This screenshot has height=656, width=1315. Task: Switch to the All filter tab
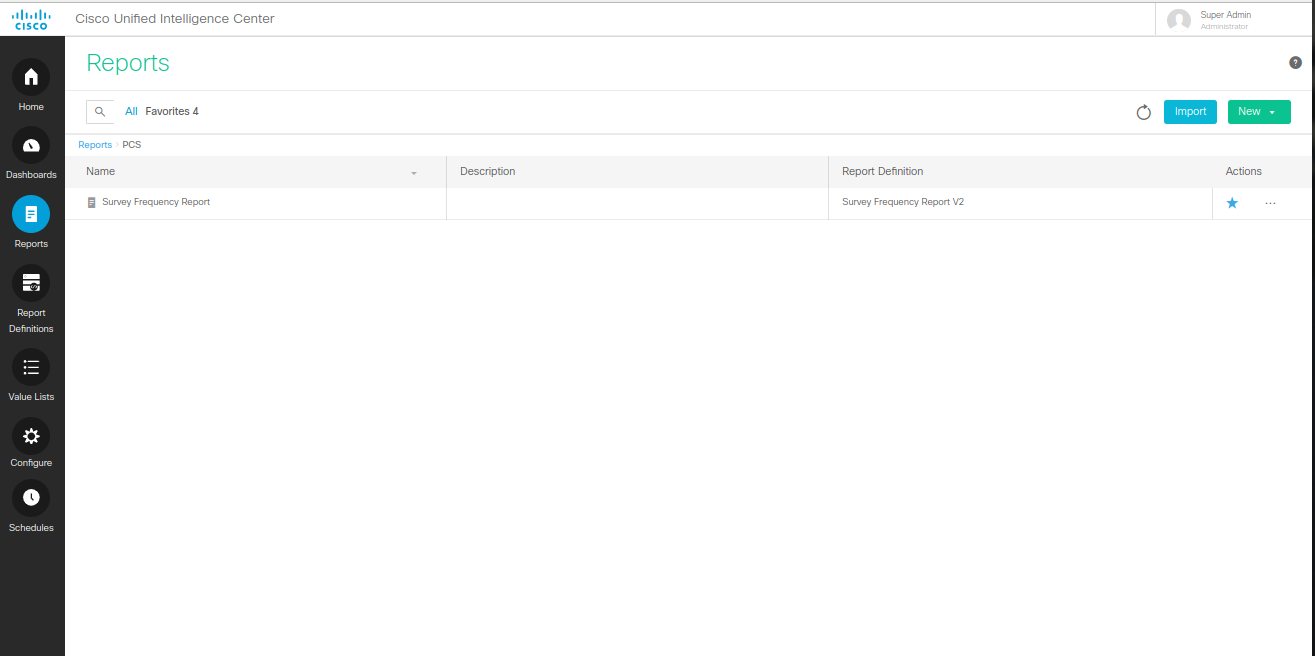tap(131, 112)
